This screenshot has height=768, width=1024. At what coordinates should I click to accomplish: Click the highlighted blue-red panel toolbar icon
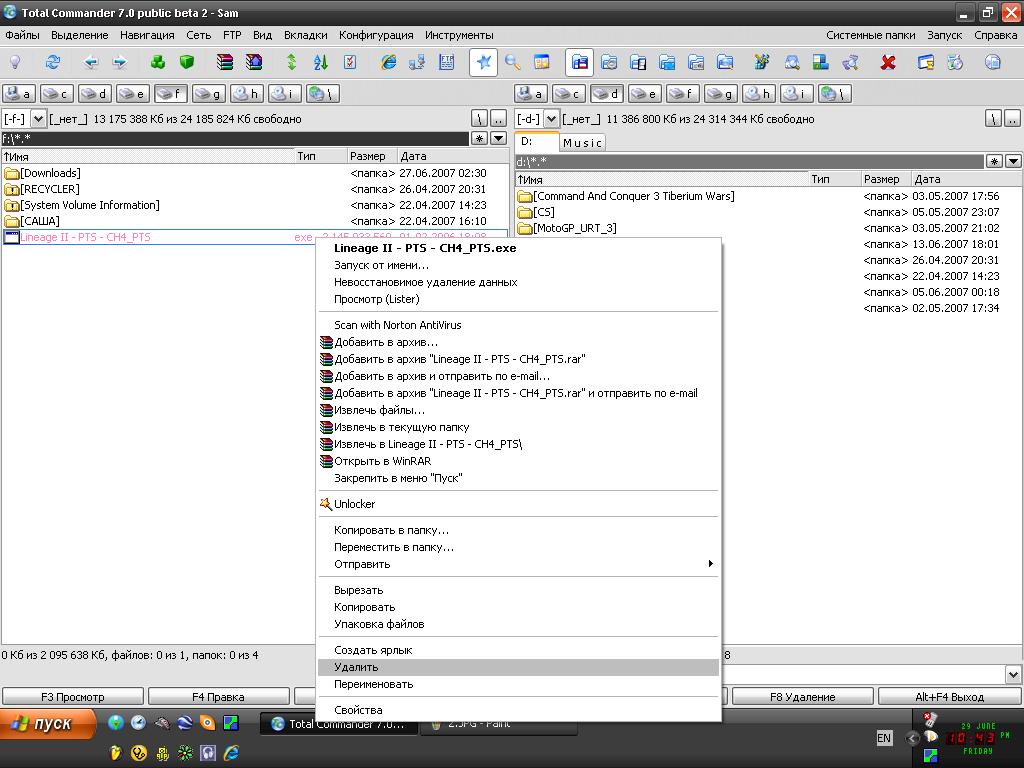pyautogui.click(x=579, y=63)
